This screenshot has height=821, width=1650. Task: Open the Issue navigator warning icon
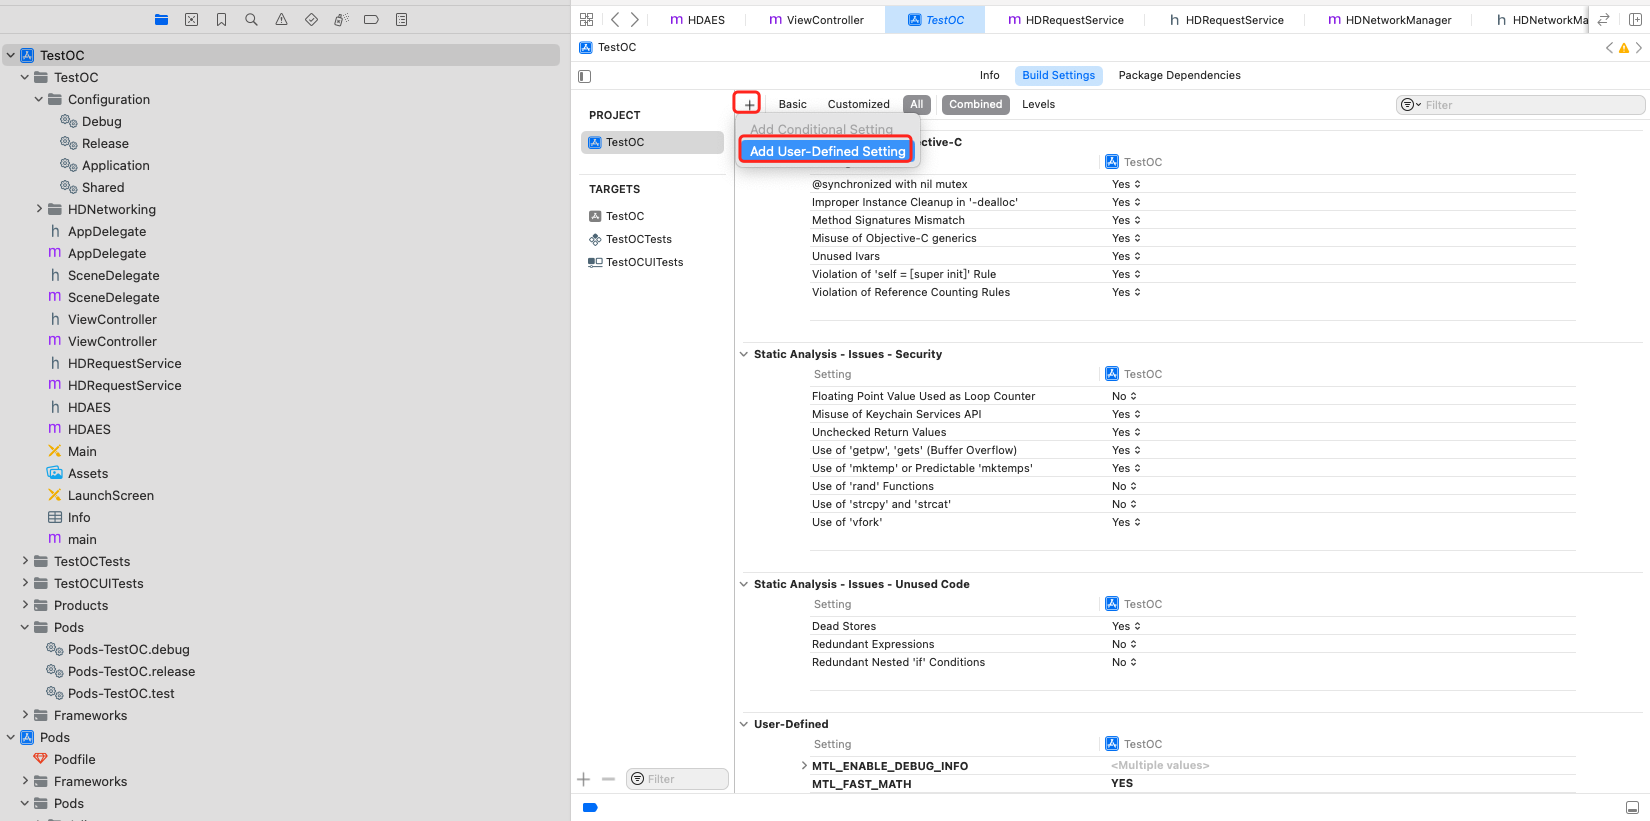tap(281, 19)
